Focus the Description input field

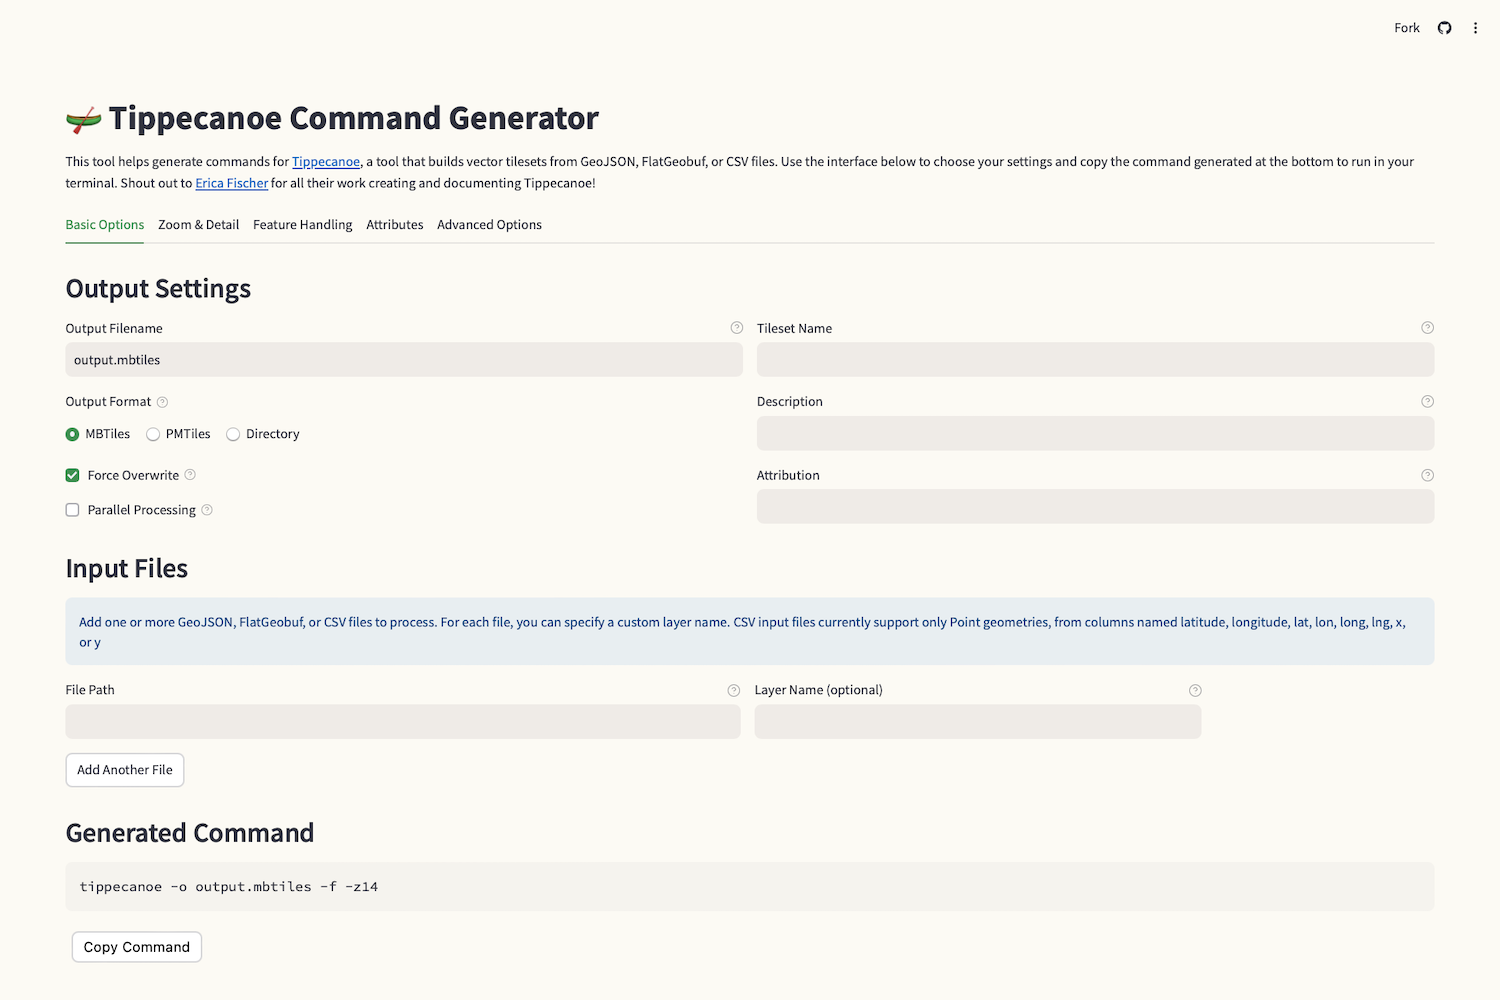(1095, 433)
